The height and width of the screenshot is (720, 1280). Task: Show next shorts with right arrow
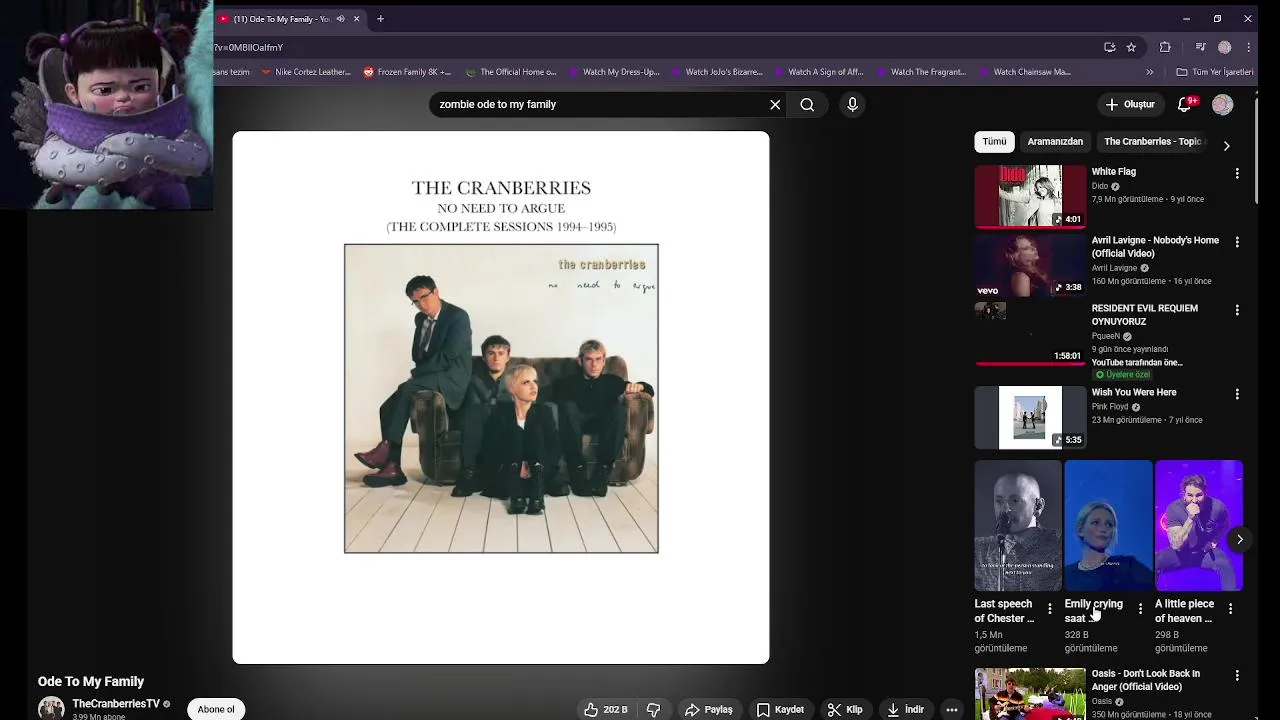1239,539
